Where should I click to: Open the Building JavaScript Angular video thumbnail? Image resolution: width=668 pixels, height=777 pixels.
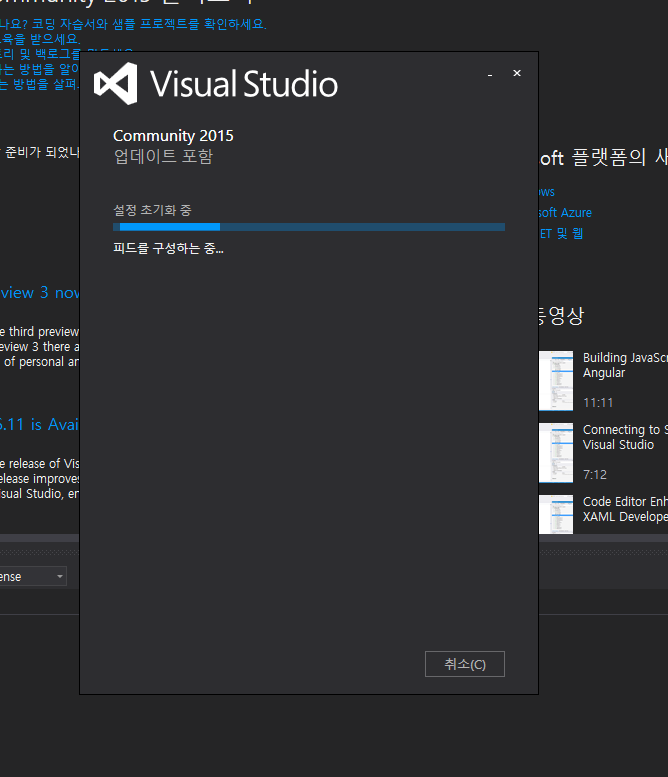[556, 381]
